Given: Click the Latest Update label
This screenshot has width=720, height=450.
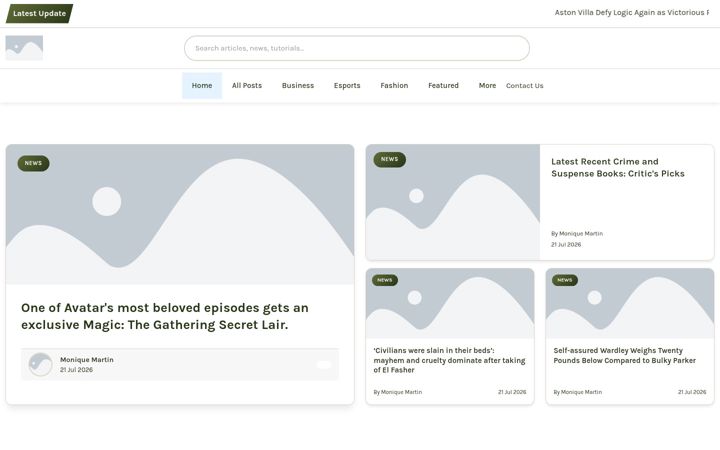Looking at the screenshot, I should coord(39,13).
